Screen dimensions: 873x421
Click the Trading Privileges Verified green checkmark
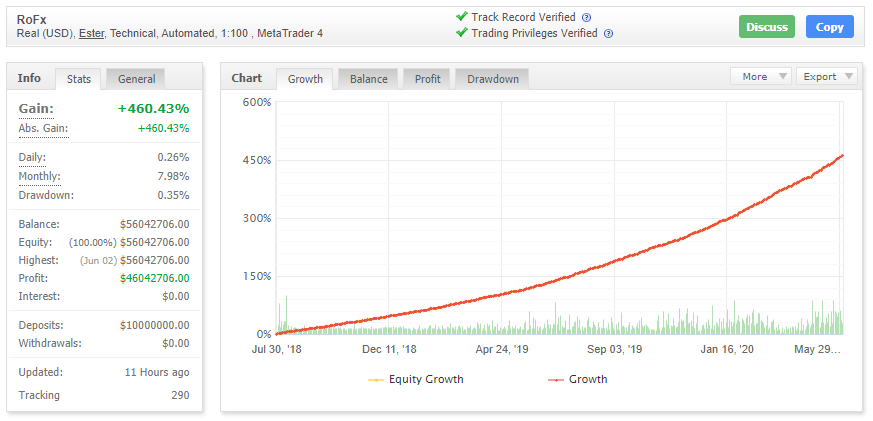pos(462,32)
